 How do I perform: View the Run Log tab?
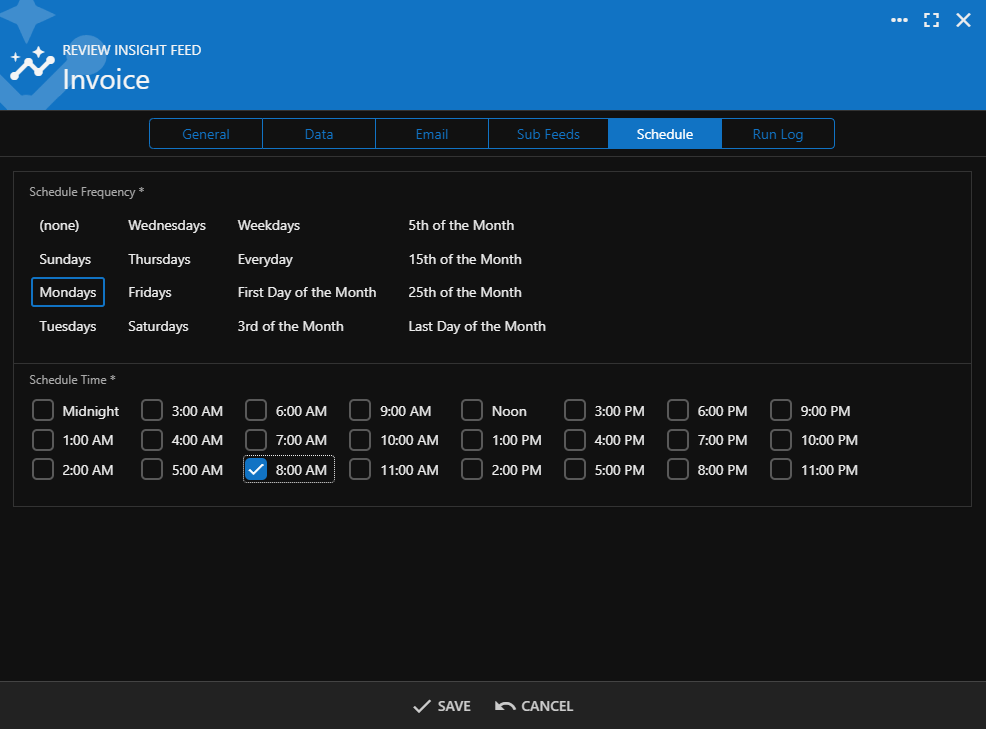click(778, 134)
